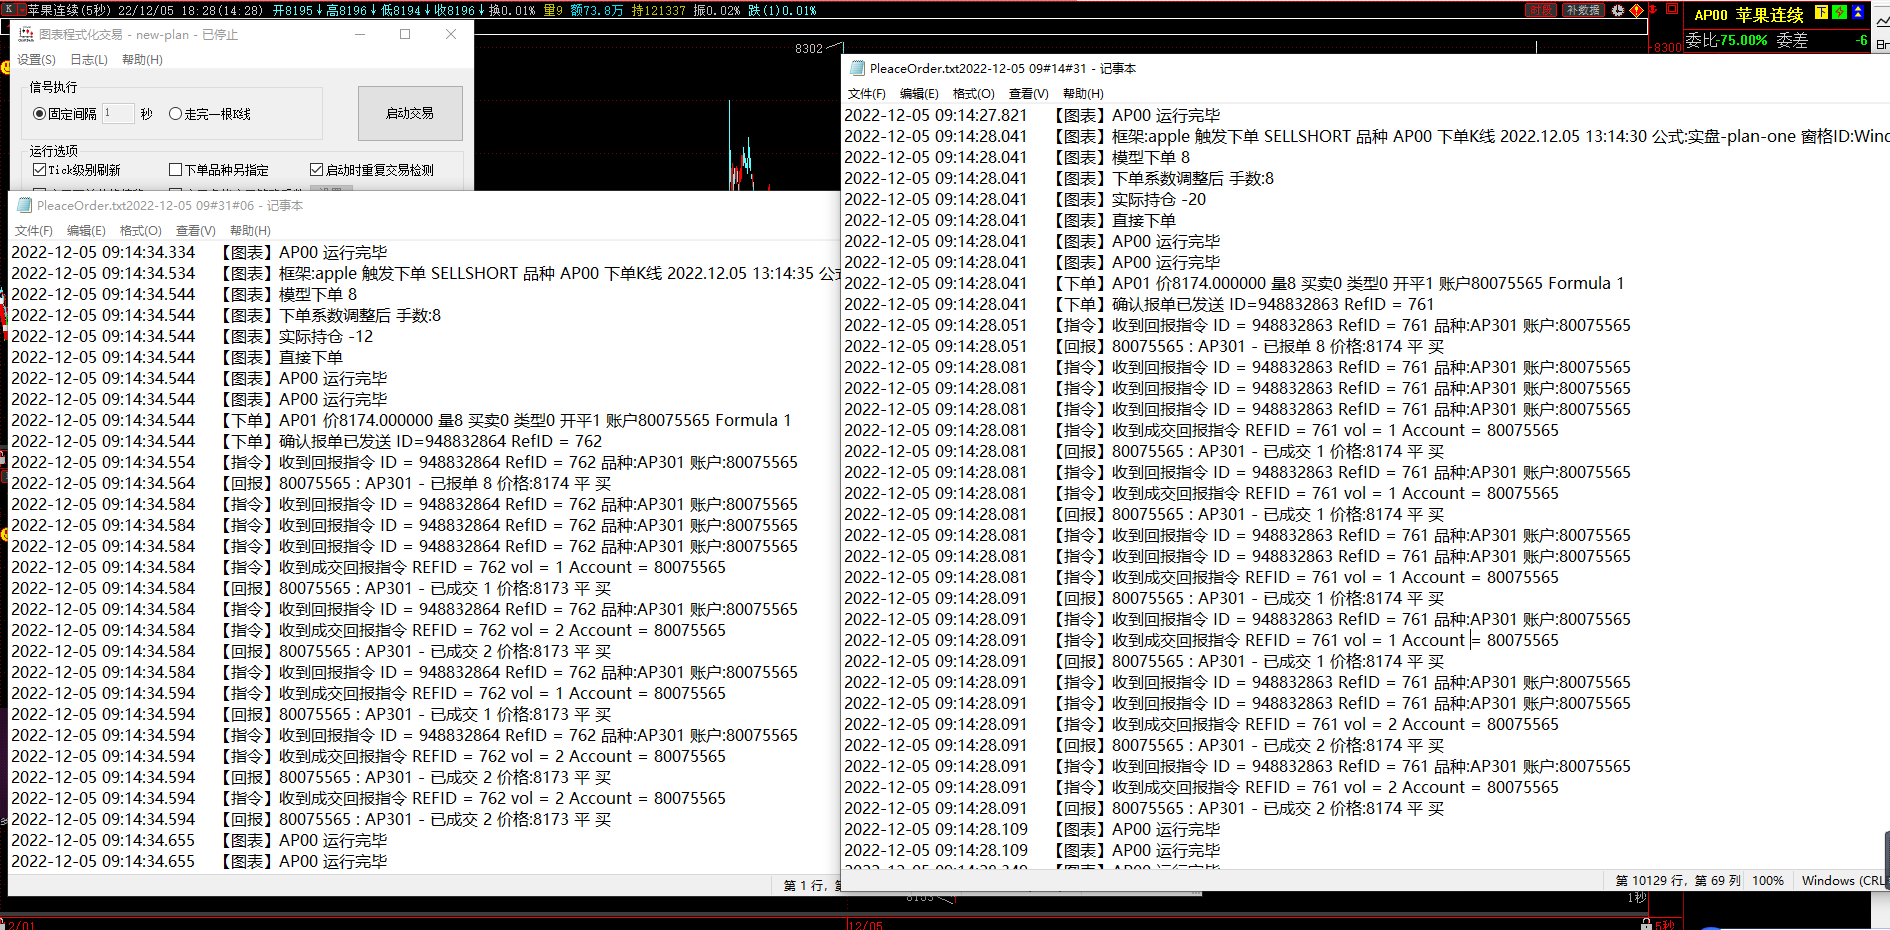Click '下单系数调整后 手数:8' in right Notepad
The height and width of the screenshot is (930, 1890).
coord(1193,178)
